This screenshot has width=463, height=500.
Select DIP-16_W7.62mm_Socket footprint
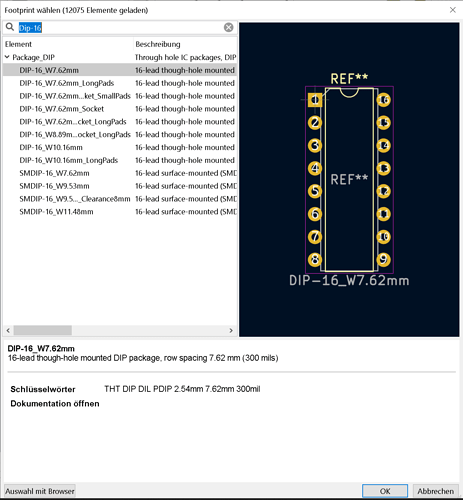[62, 109]
